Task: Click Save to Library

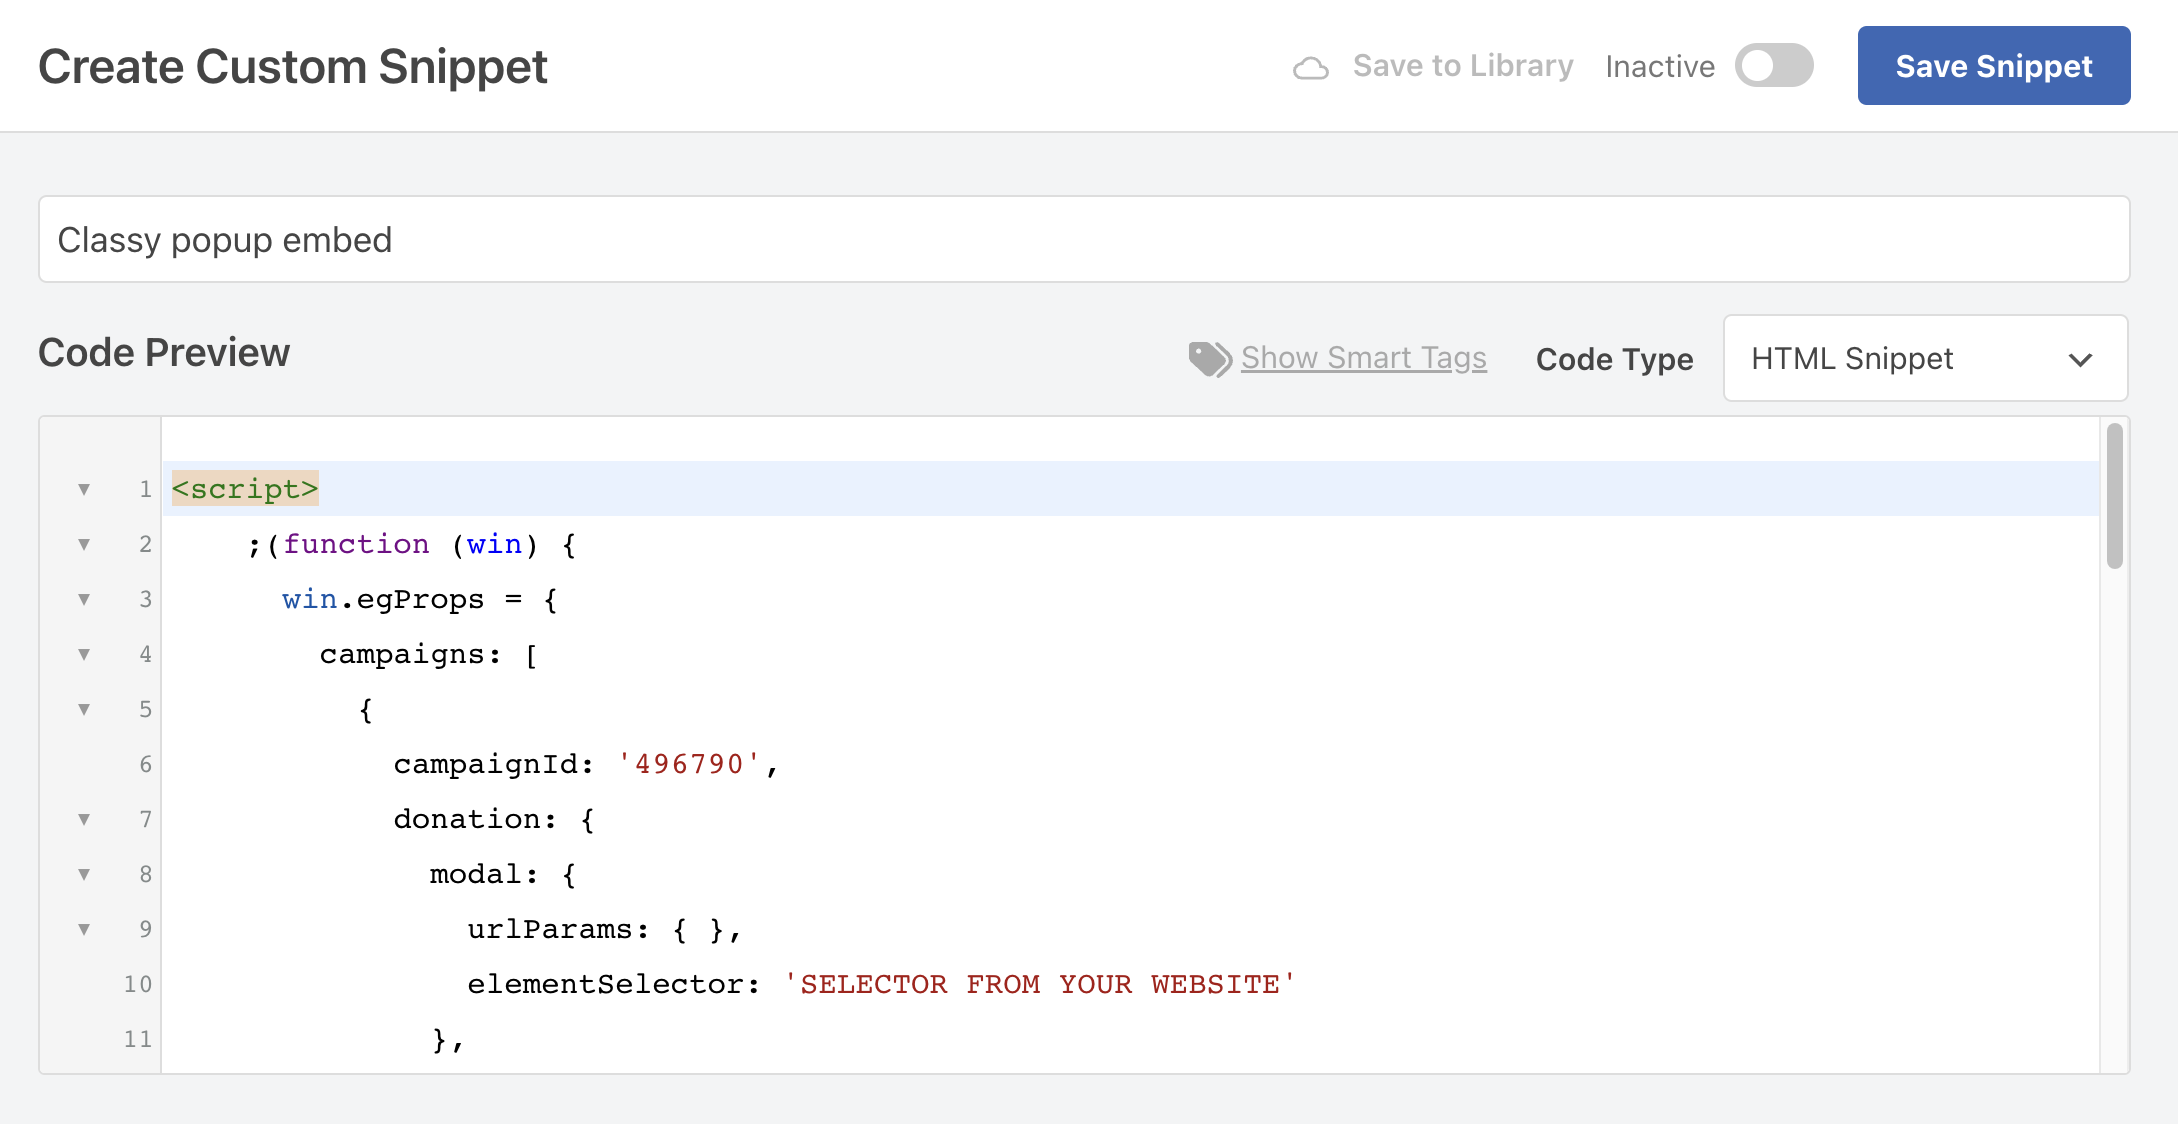Action: tap(1463, 66)
